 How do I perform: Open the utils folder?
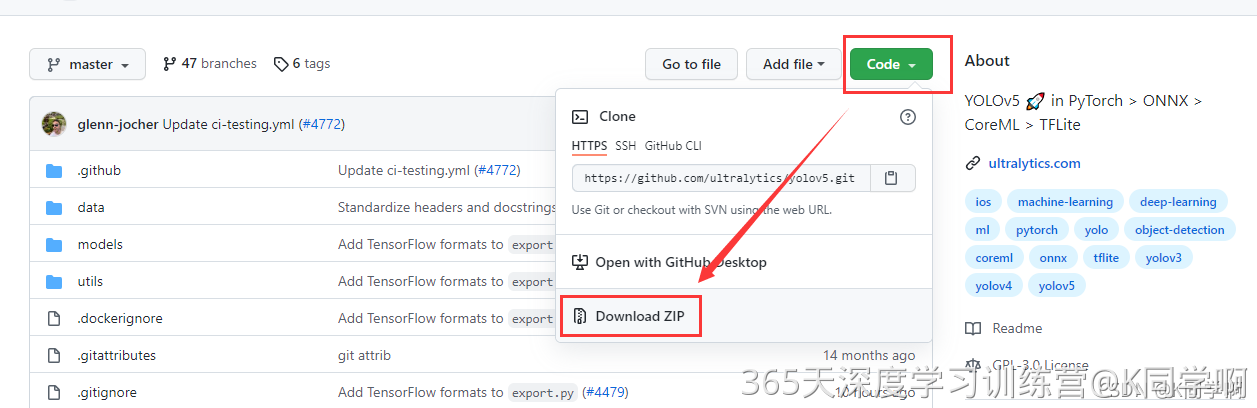(x=90, y=282)
